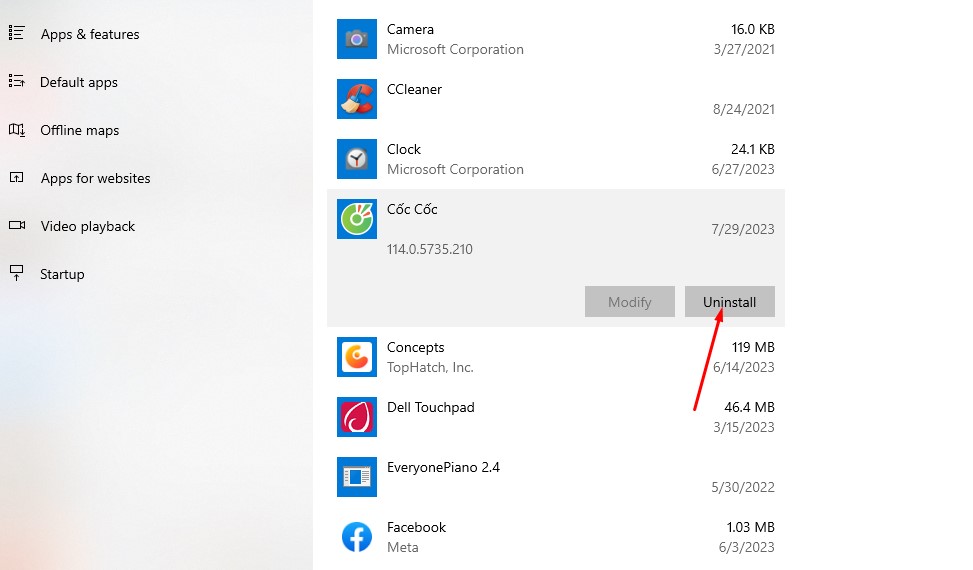Click the Concepts app icon
This screenshot has height=570, width=973.
[x=357, y=357]
